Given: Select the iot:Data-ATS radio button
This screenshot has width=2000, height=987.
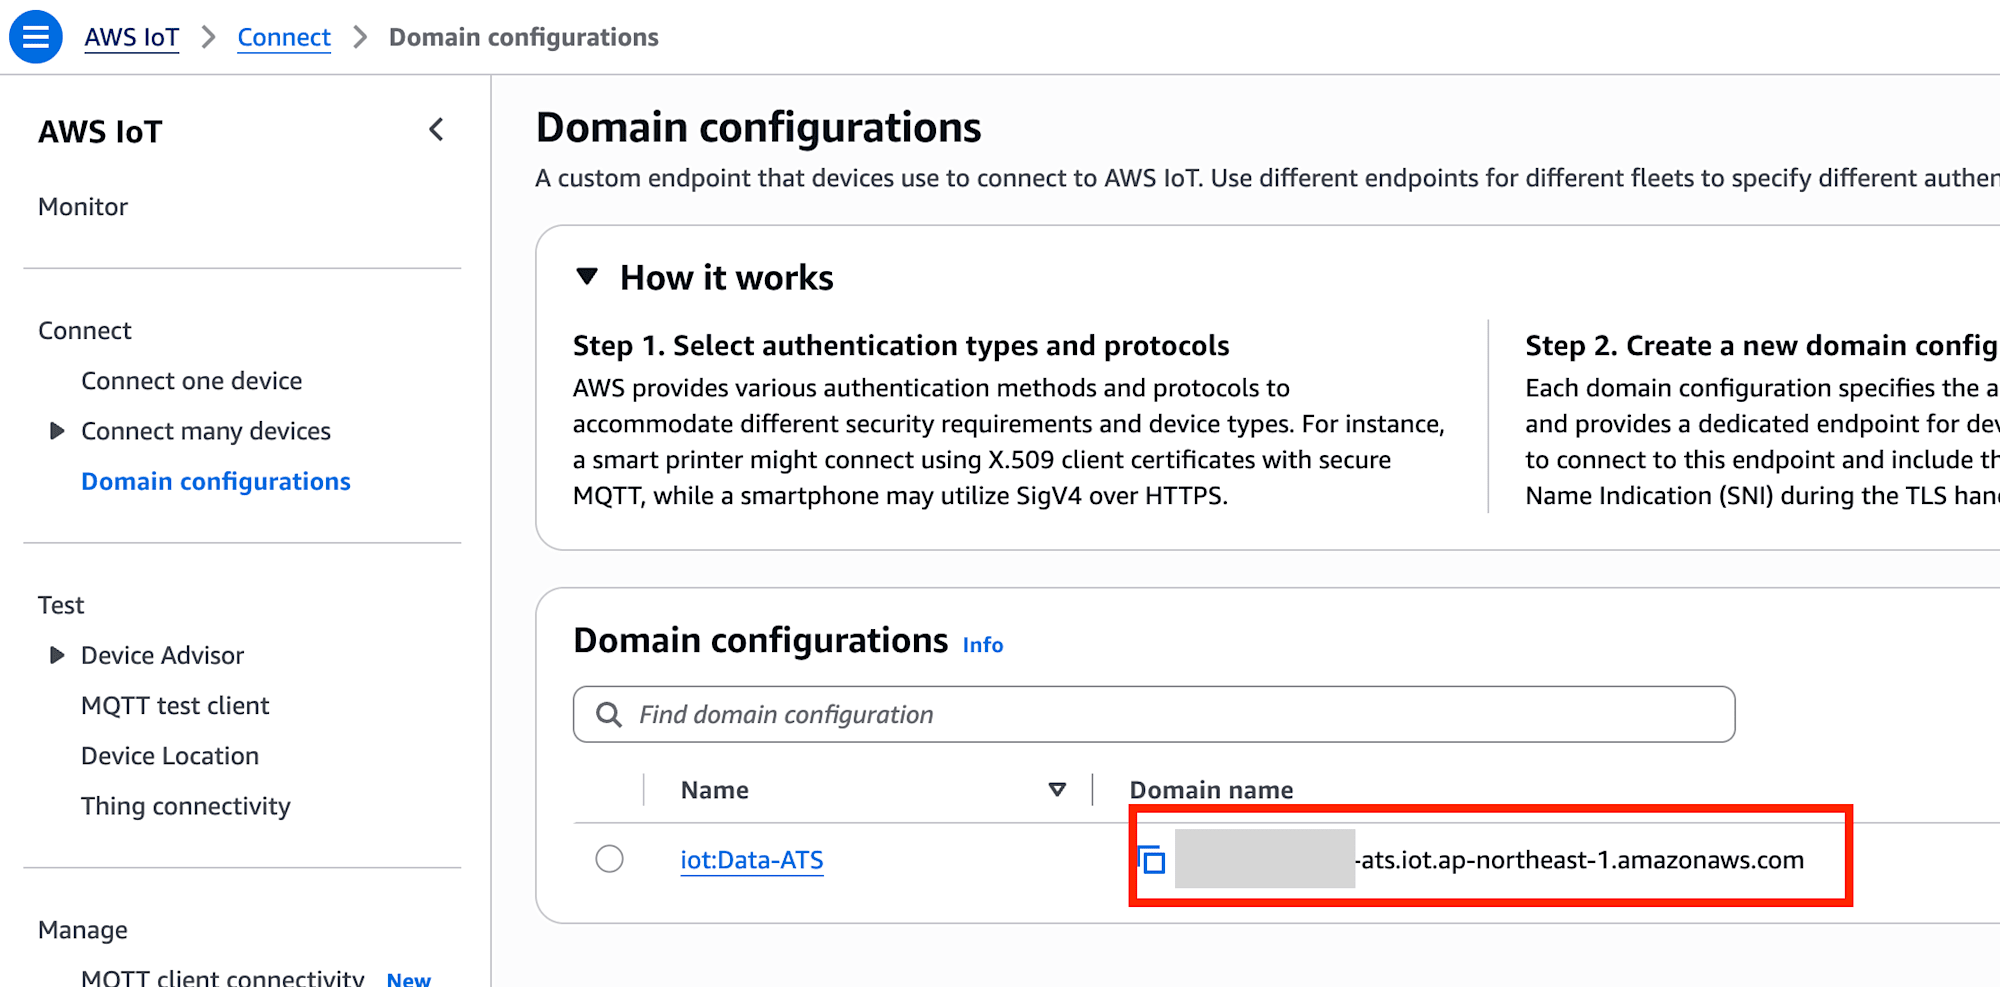Looking at the screenshot, I should [x=609, y=859].
